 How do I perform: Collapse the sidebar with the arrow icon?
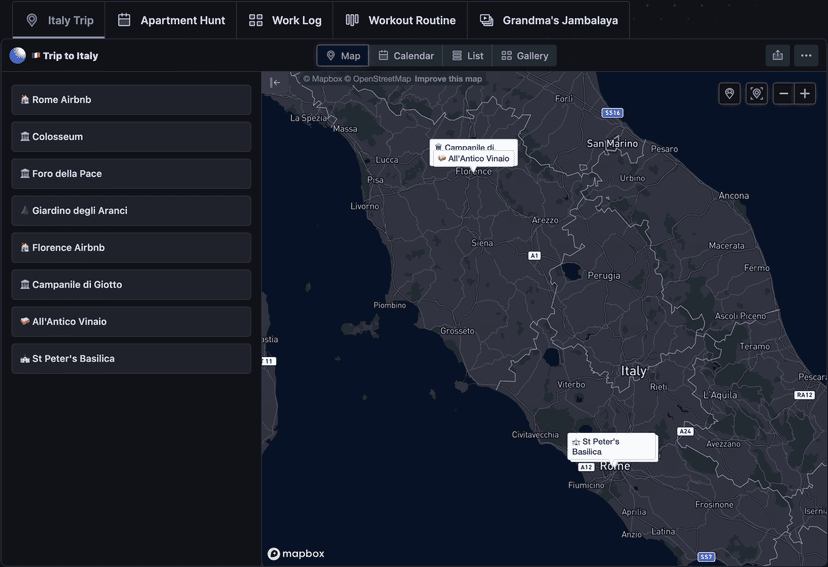point(275,83)
